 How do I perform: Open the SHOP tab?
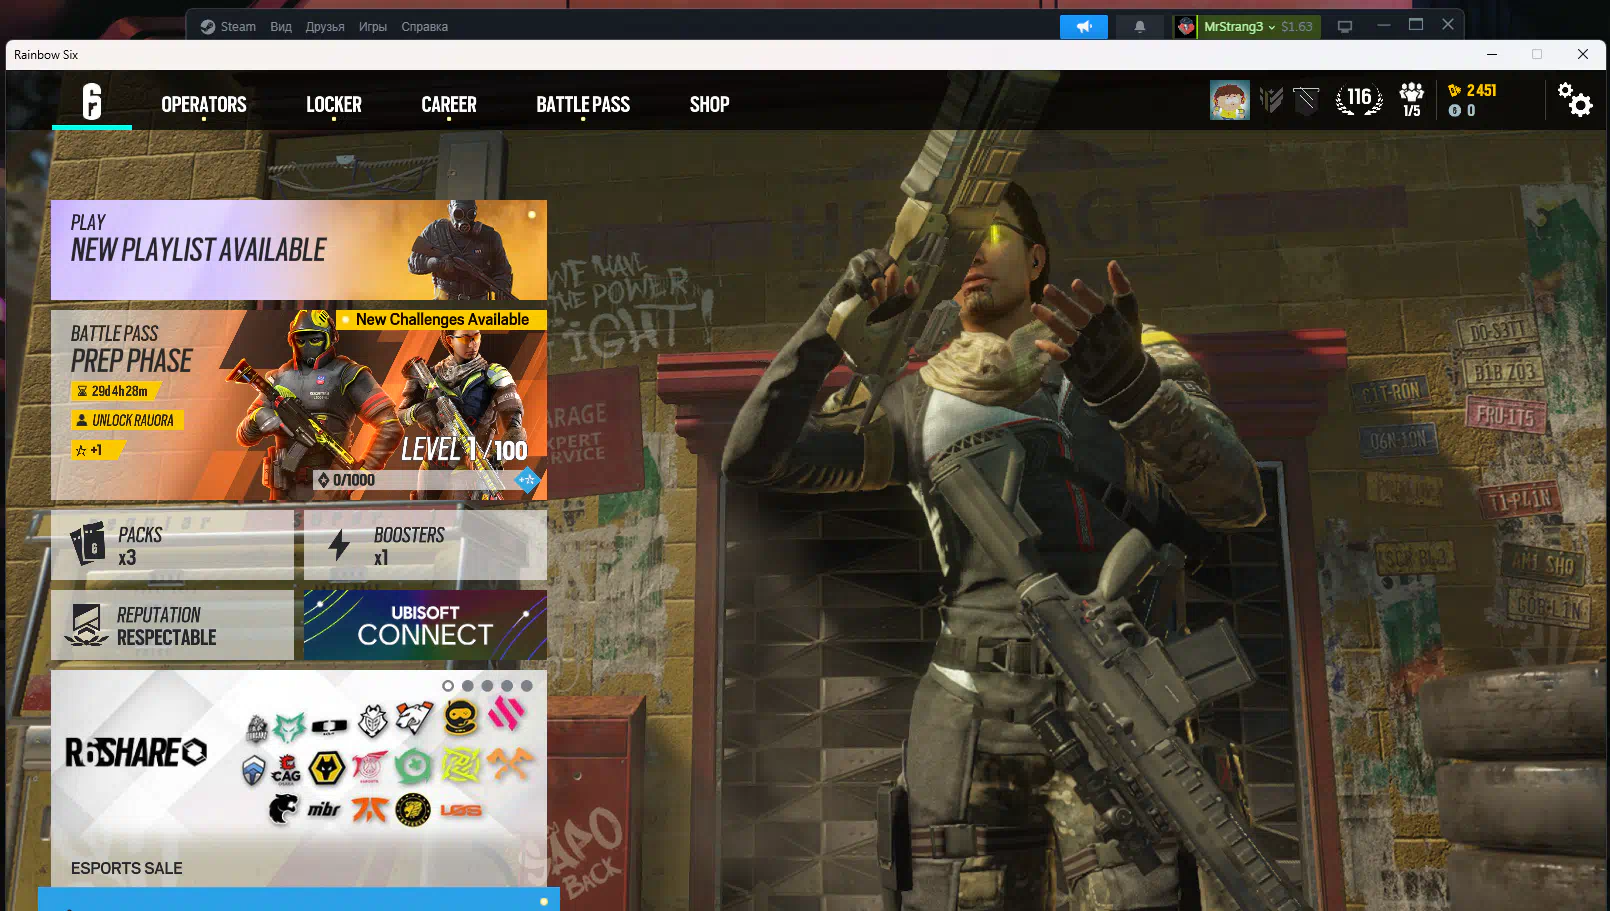coord(709,104)
